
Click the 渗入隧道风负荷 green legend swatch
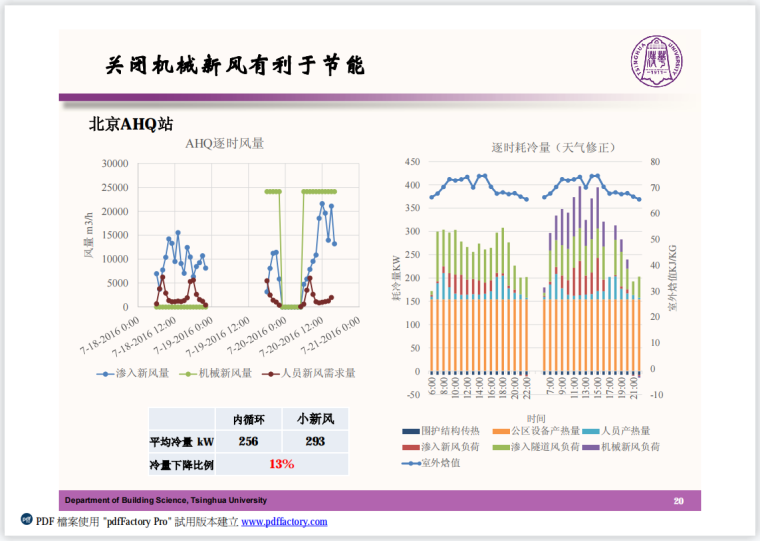point(501,447)
